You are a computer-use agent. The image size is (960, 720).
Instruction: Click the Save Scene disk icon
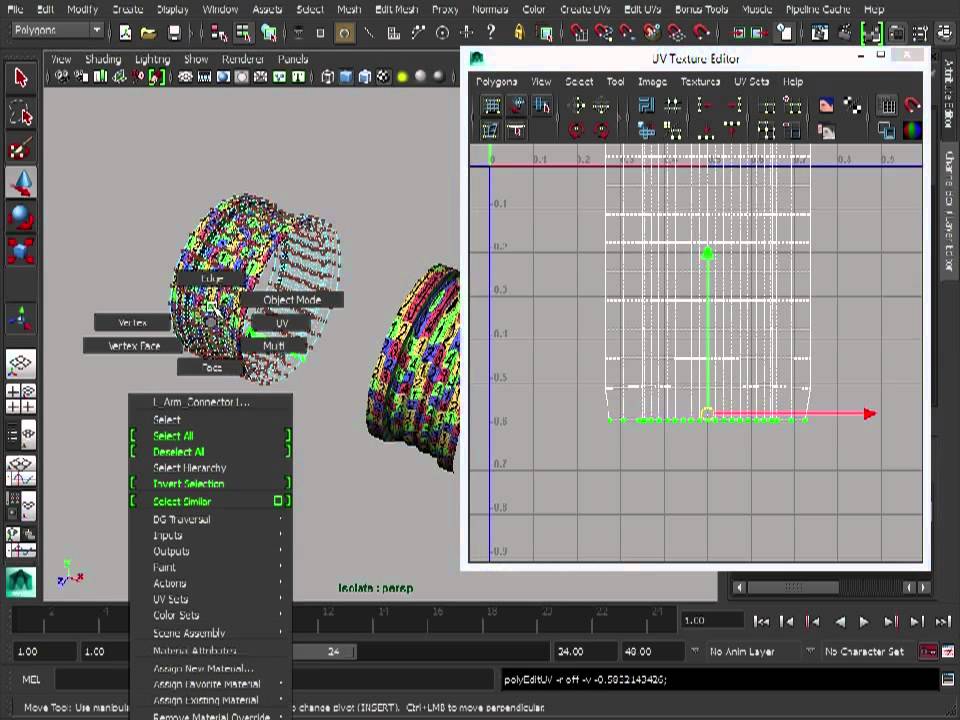pos(174,32)
